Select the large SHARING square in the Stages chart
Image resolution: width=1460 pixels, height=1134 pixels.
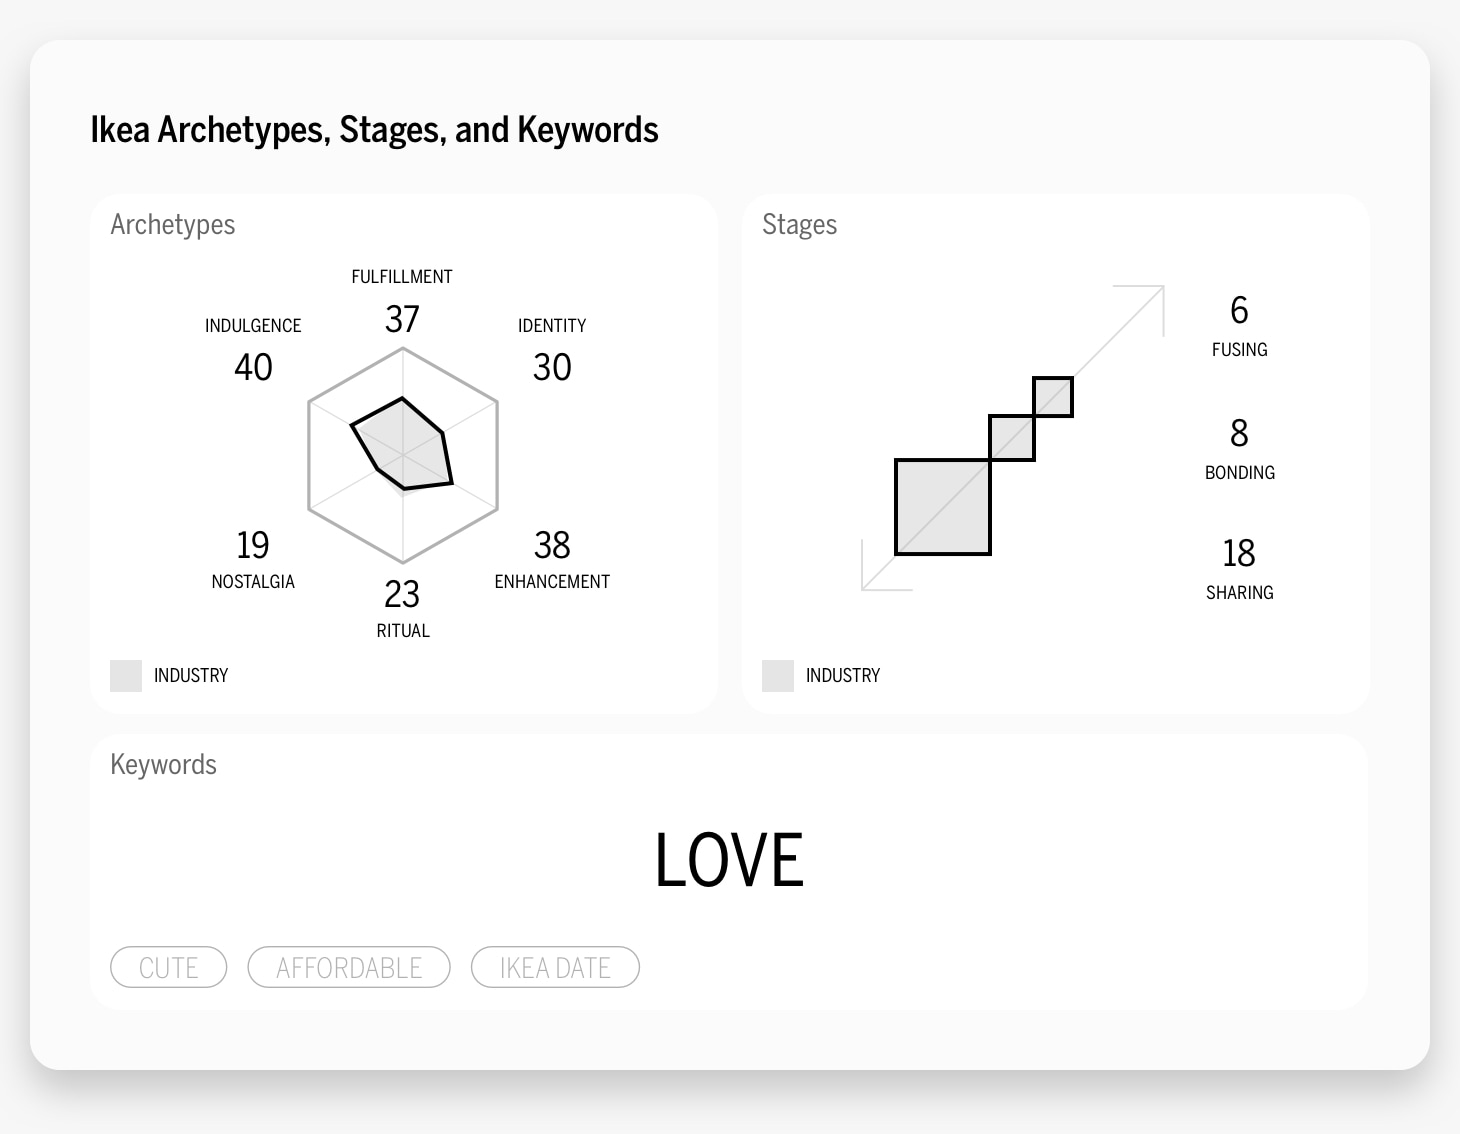942,507
